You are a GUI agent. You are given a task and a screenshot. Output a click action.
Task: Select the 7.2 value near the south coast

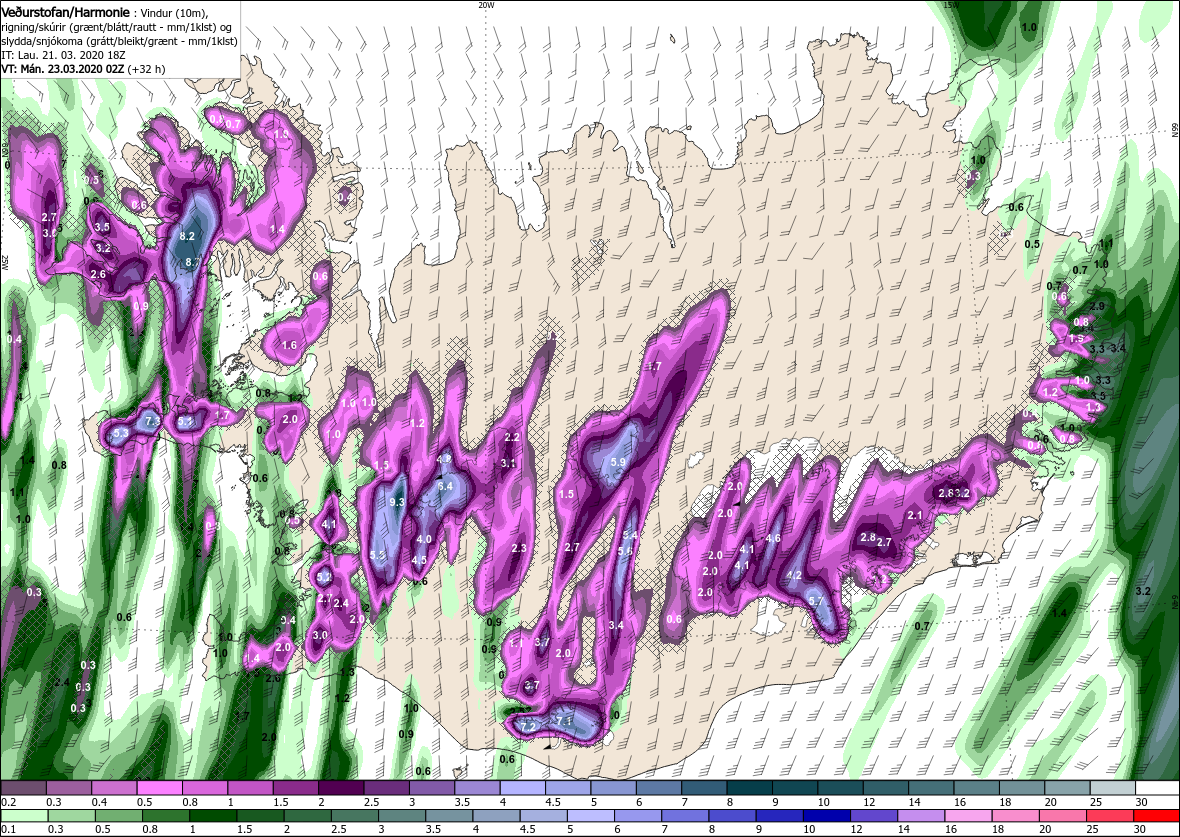[x=528, y=726]
